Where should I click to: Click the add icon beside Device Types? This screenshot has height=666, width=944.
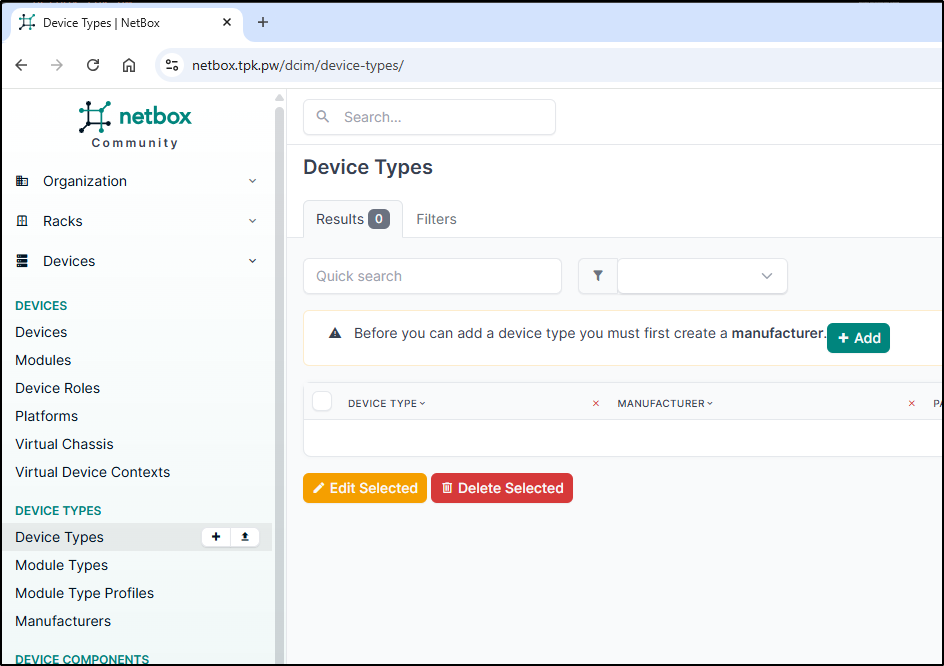tap(216, 537)
